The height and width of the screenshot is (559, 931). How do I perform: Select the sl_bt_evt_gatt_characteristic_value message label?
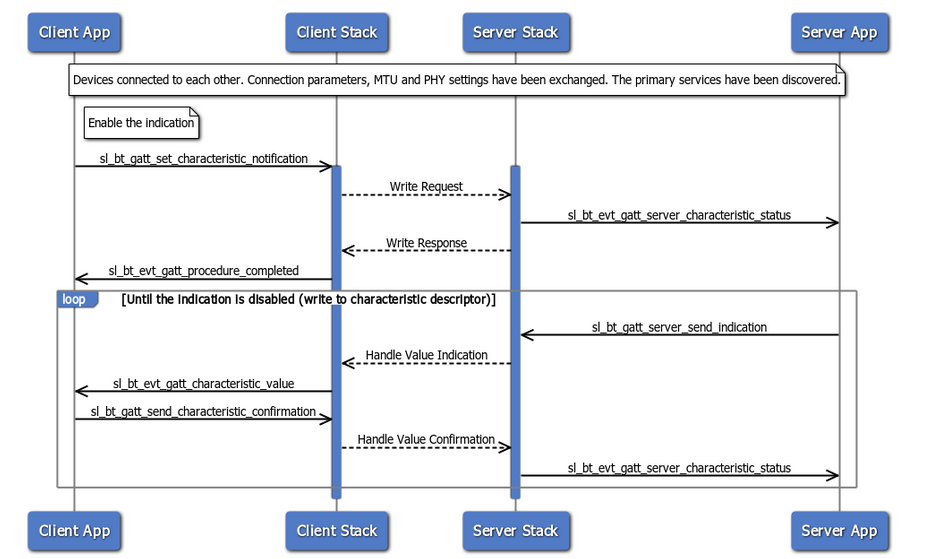pyautogui.click(x=203, y=383)
